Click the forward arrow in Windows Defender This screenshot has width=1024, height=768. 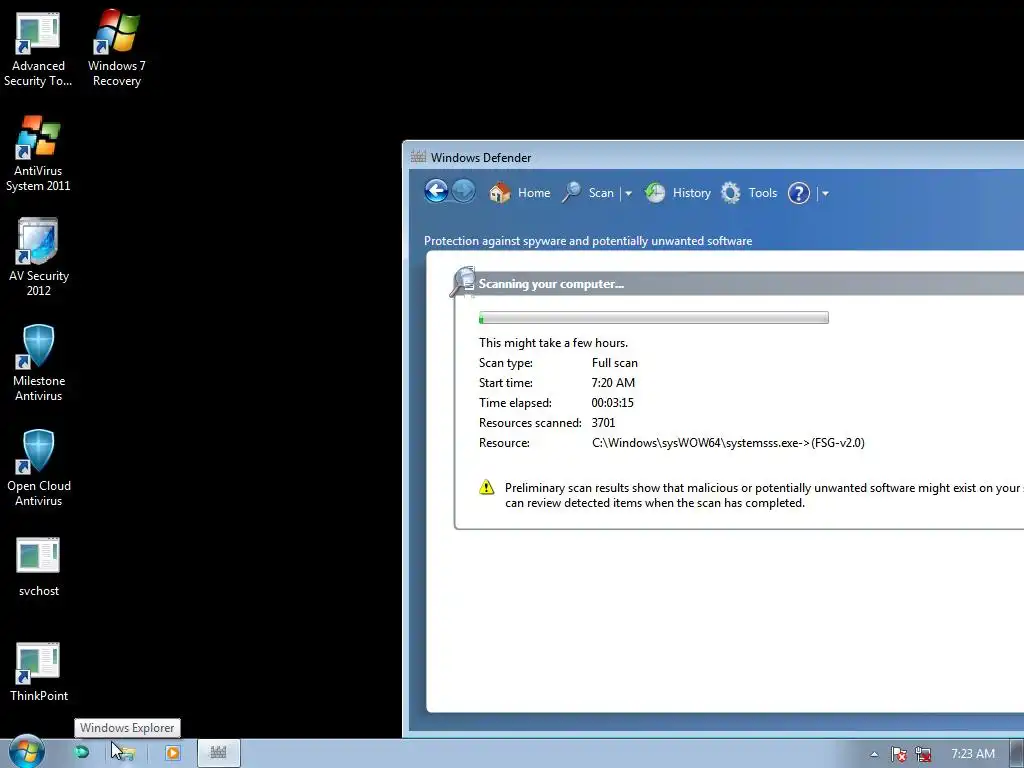(464, 191)
